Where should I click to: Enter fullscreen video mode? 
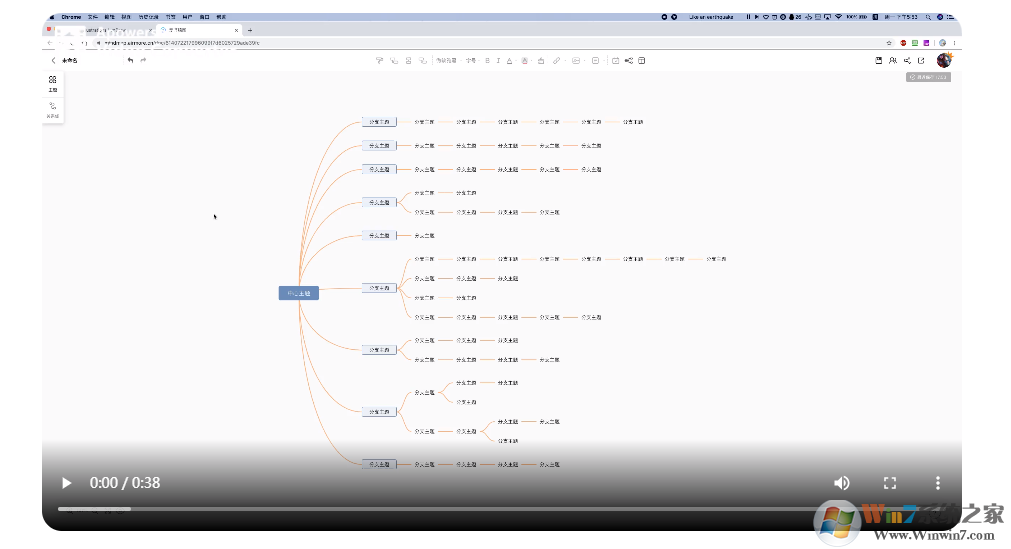pos(889,483)
